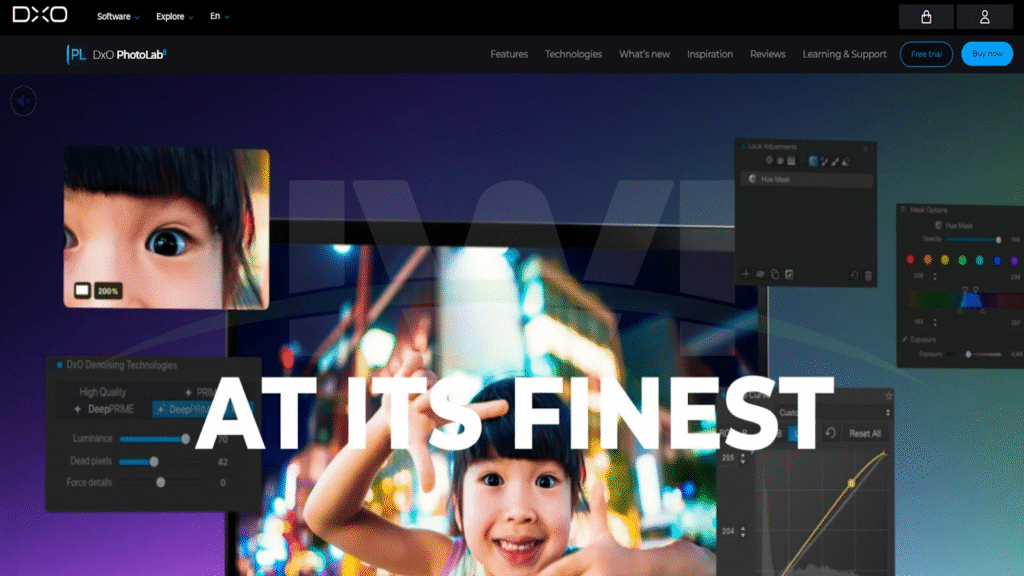Click plus icon in Local Adjustments panel

745,274
